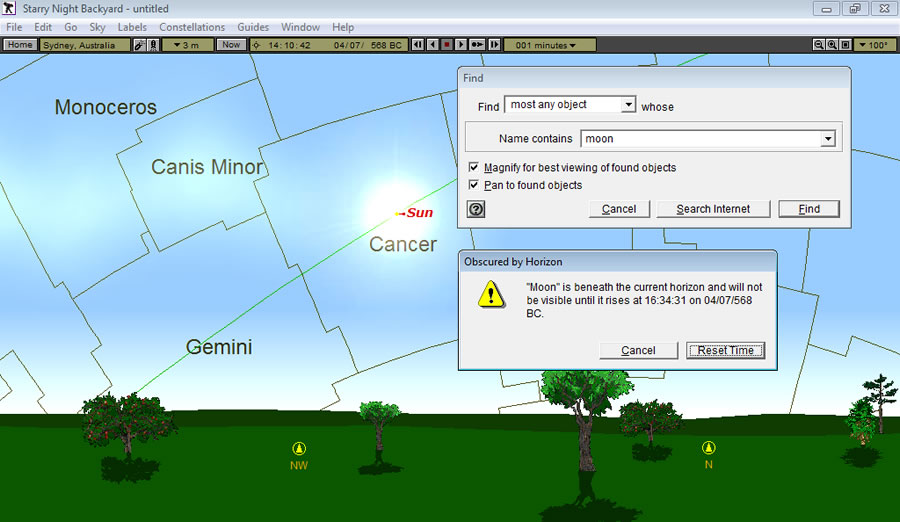This screenshot has width=900, height=522.
Task: Step time forward one increment
Action: [494, 45]
